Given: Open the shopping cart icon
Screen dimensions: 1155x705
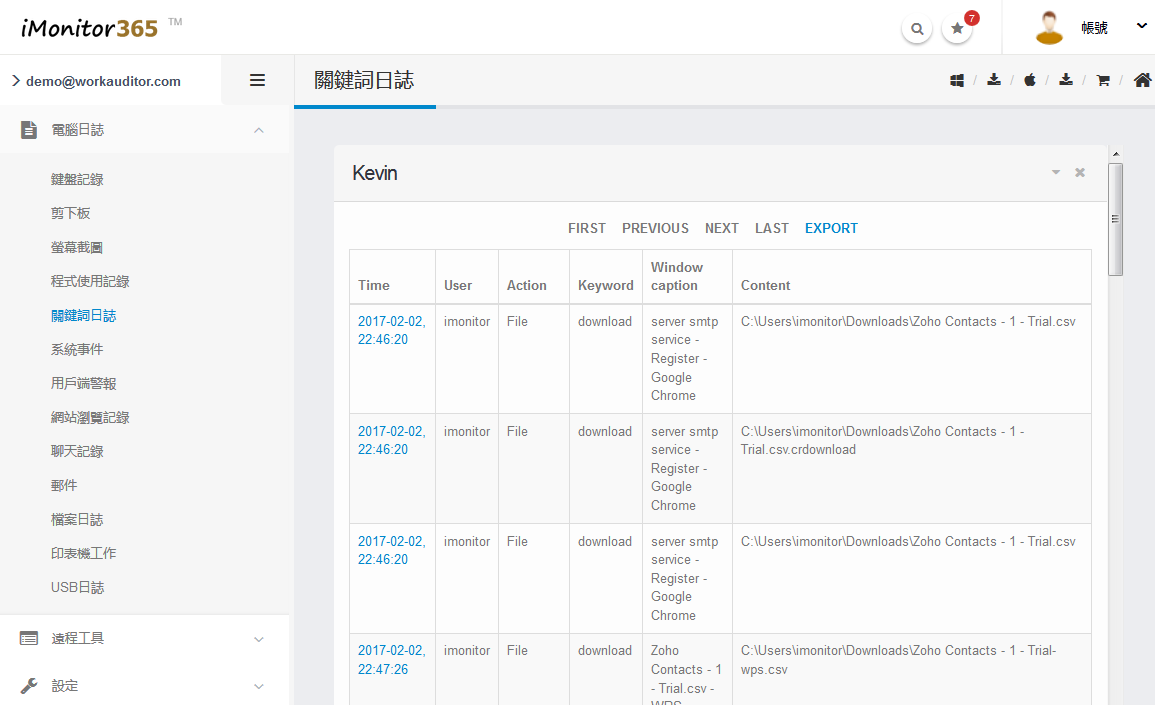Looking at the screenshot, I should point(1103,80).
